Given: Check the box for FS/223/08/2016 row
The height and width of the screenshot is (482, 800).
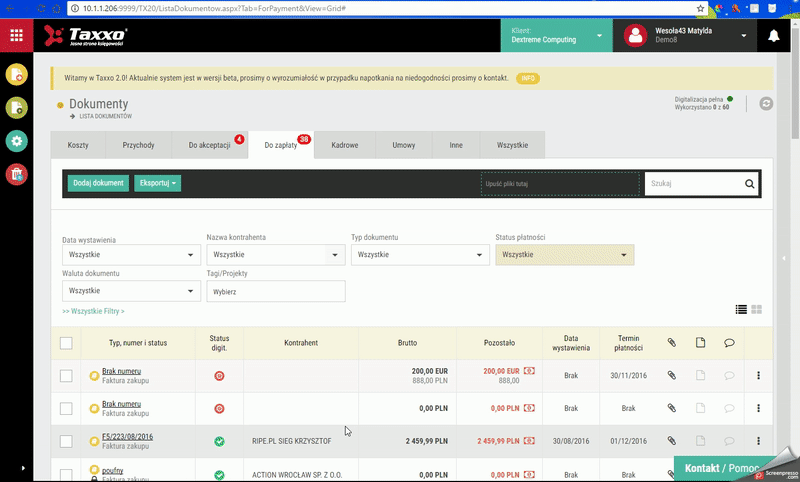Looking at the screenshot, I should 66,441.
